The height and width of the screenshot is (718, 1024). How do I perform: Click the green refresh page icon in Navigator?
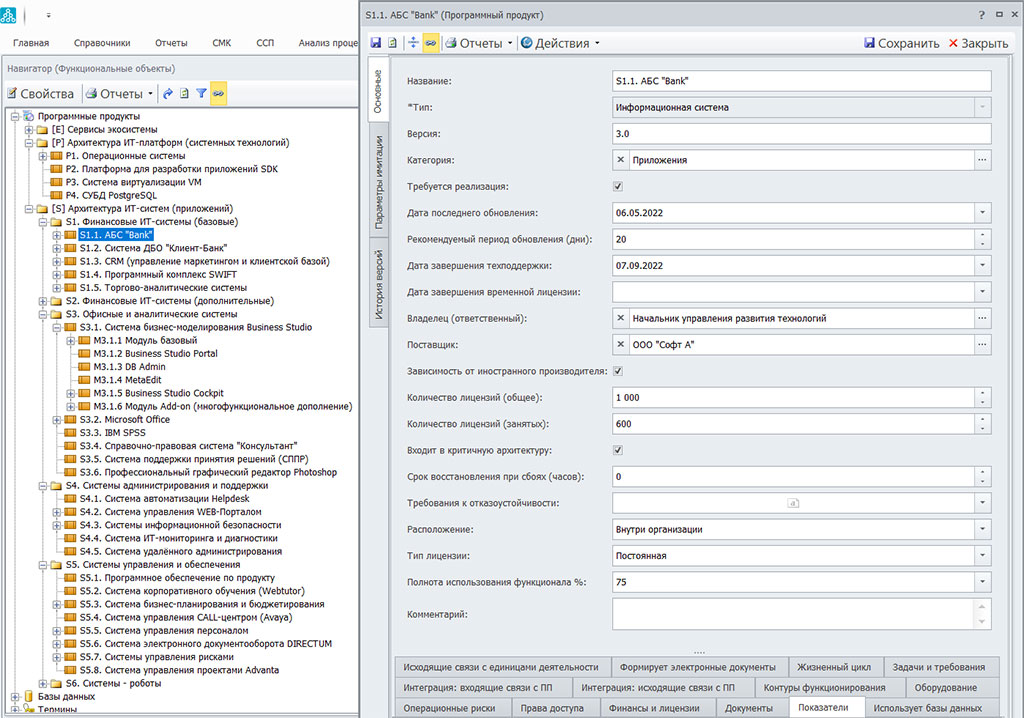[x=184, y=94]
